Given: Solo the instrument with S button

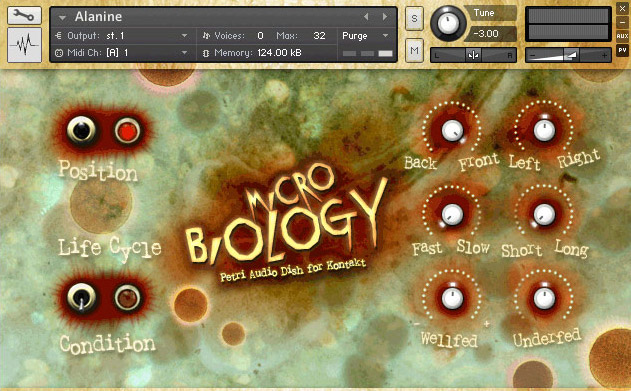Looking at the screenshot, I should coord(414,19).
